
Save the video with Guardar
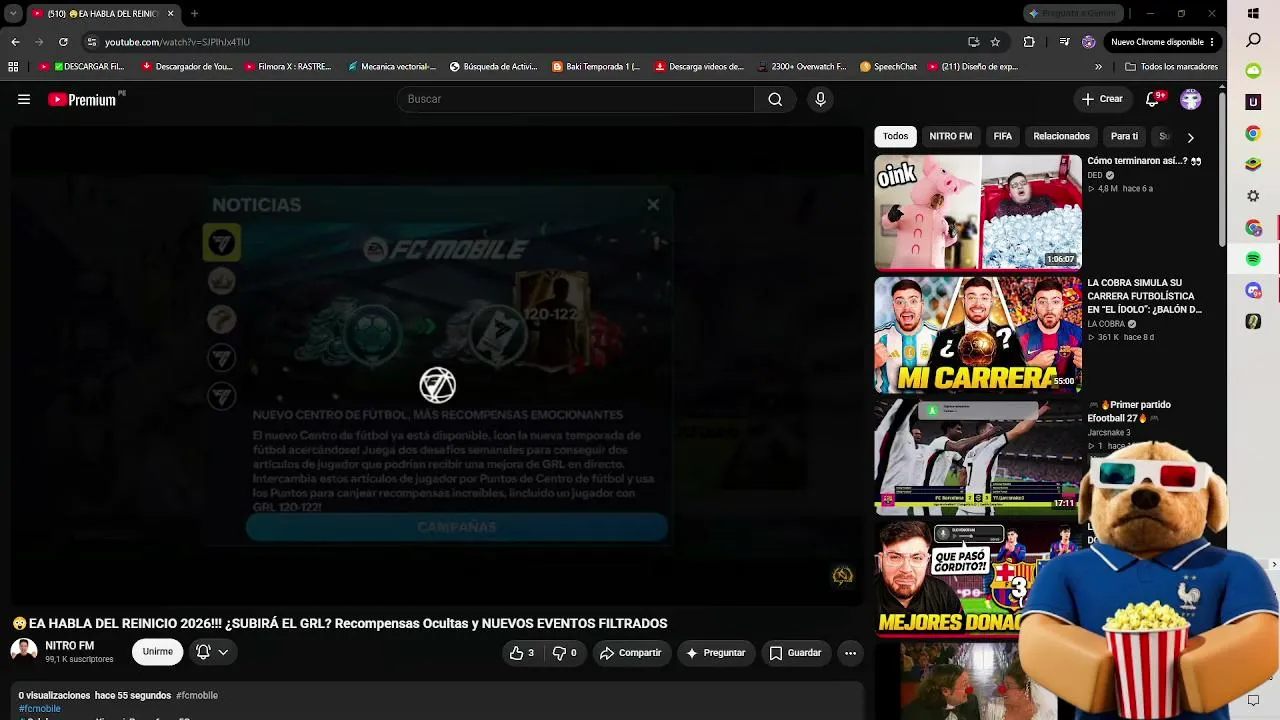[795, 653]
